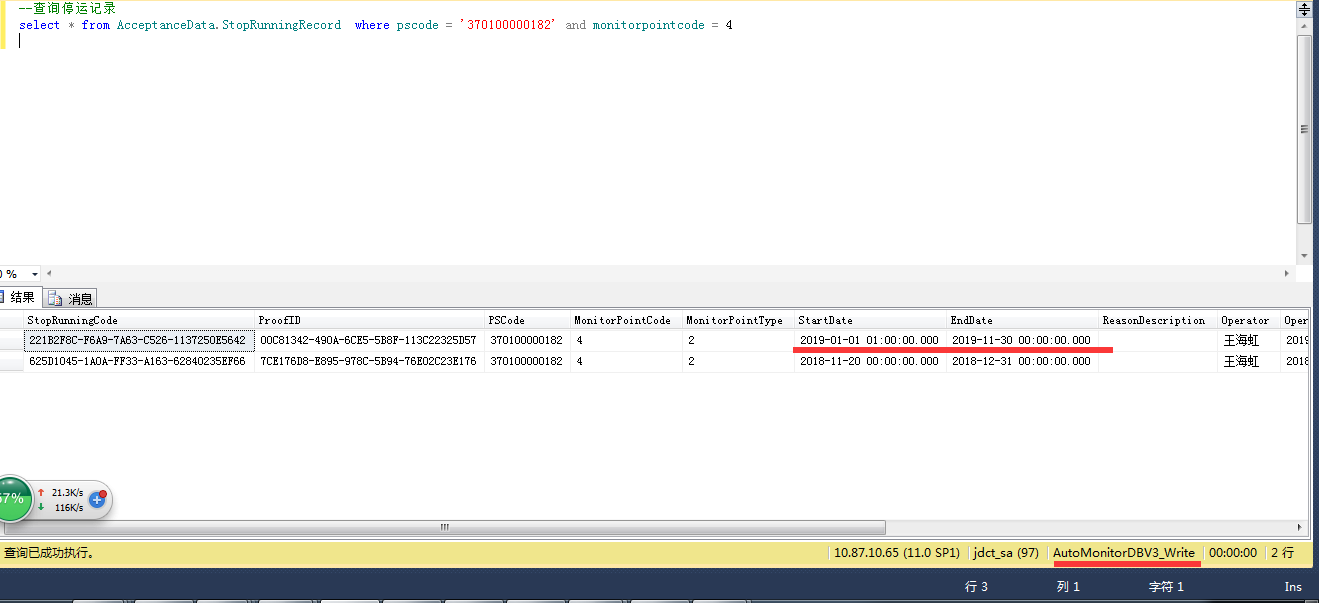Click cell 221B2F8C-F6A9-7A63-C526-1137250E5642
1319x603 pixels.
coord(139,340)
